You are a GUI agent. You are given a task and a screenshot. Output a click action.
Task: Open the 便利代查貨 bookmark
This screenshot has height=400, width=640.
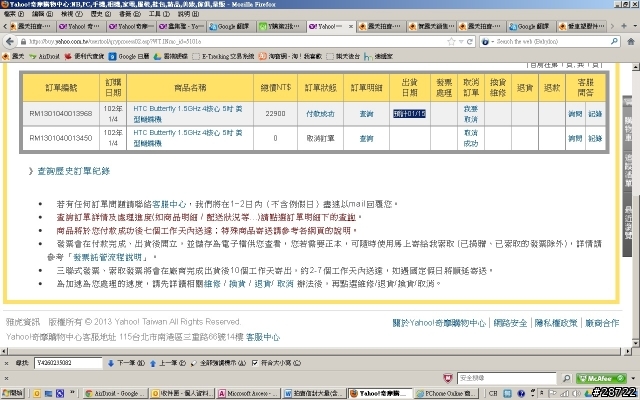[x=84, y=56]
